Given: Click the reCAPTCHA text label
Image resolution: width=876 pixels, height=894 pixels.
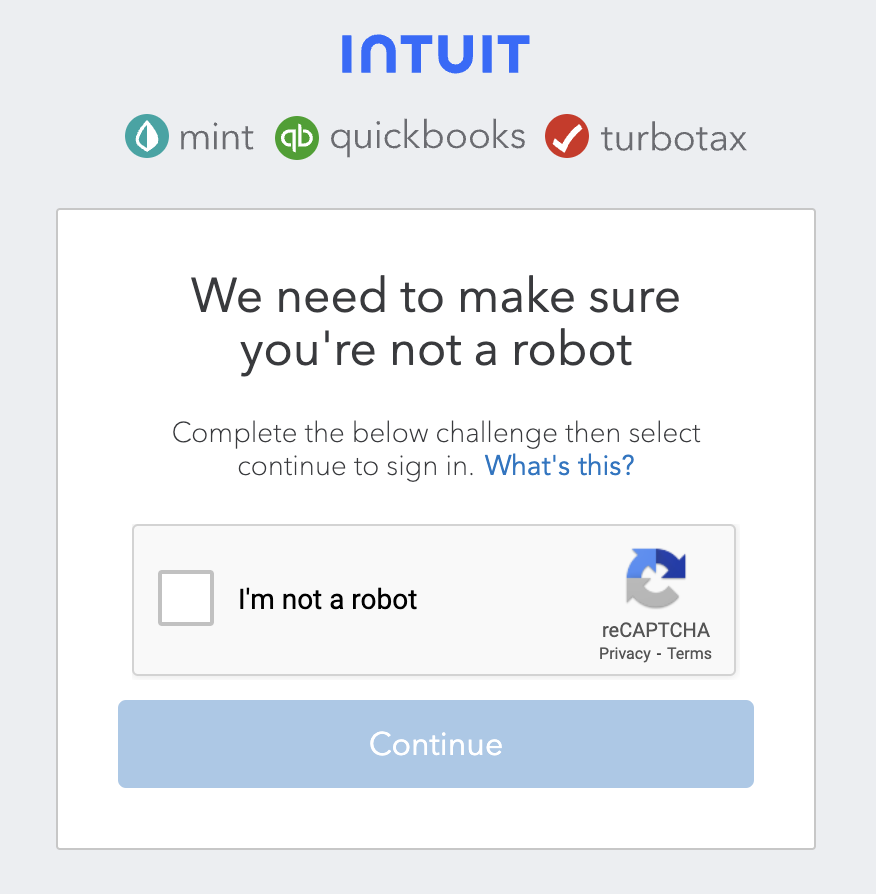Looking at the screenshot, I should pos(655,631).
